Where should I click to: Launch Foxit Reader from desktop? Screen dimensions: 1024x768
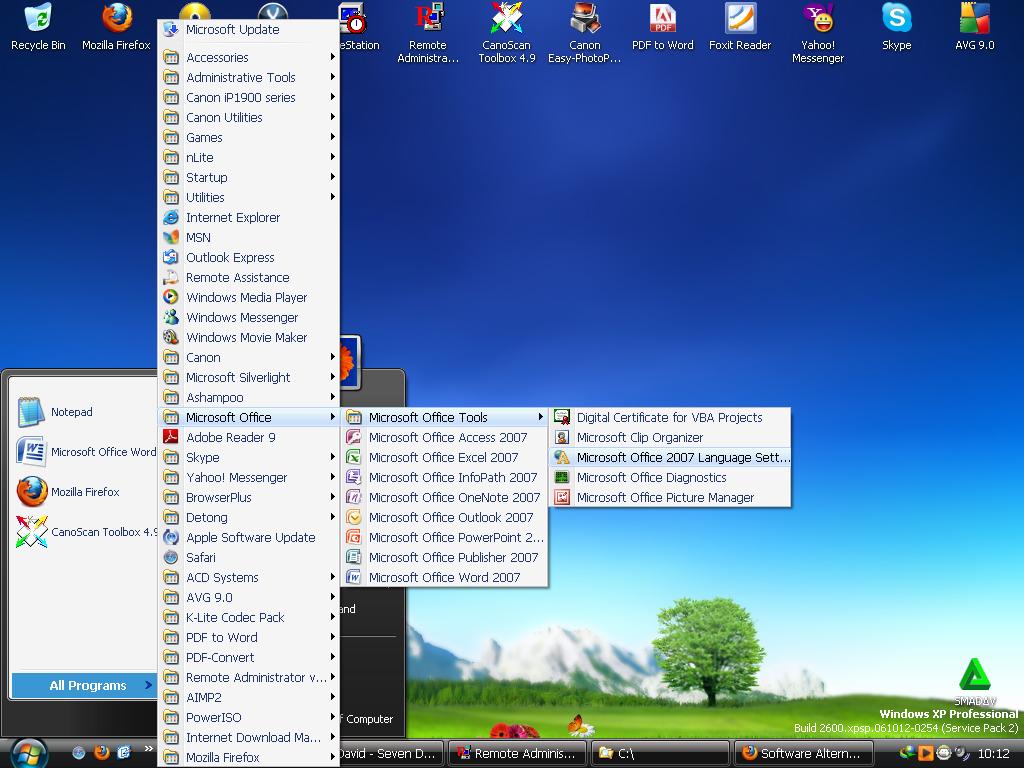click(740, 27)
